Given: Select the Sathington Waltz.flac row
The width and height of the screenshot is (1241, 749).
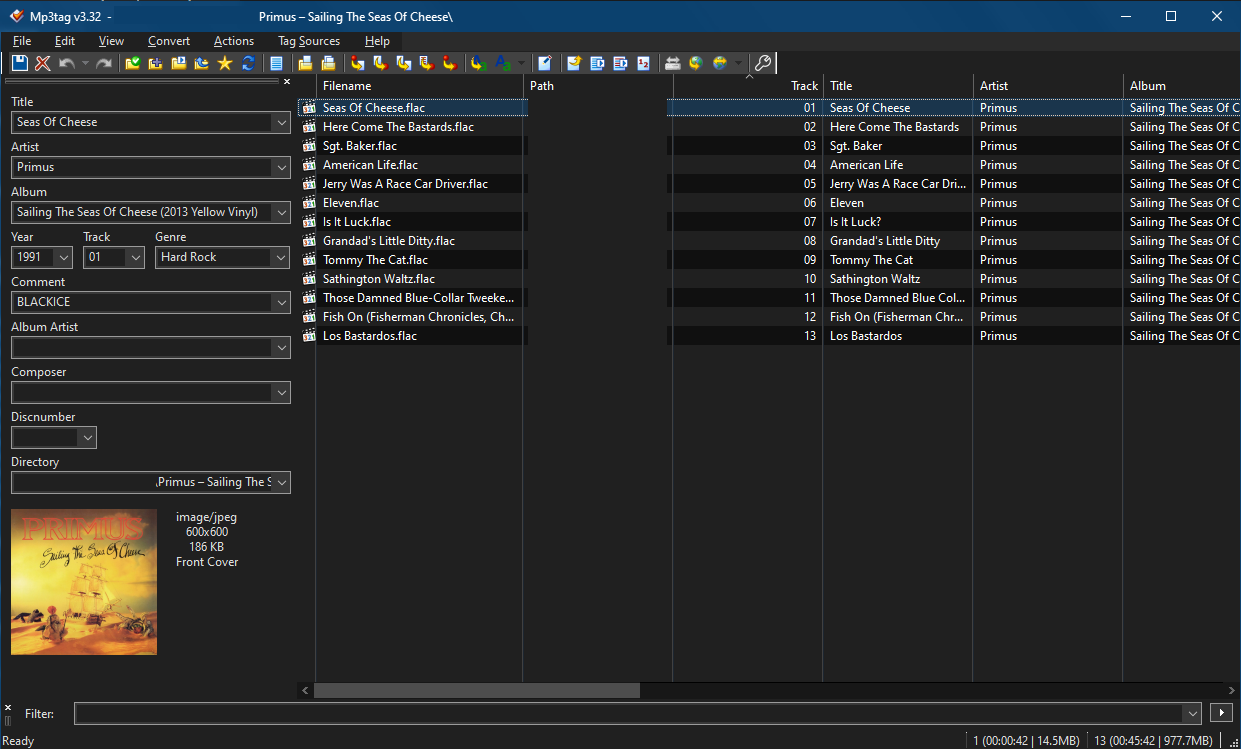Looking at the screenshot, I should click(x=379, y=279).
